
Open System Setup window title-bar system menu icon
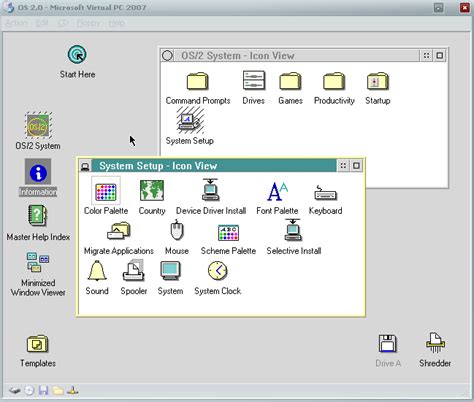pos(85,166)
